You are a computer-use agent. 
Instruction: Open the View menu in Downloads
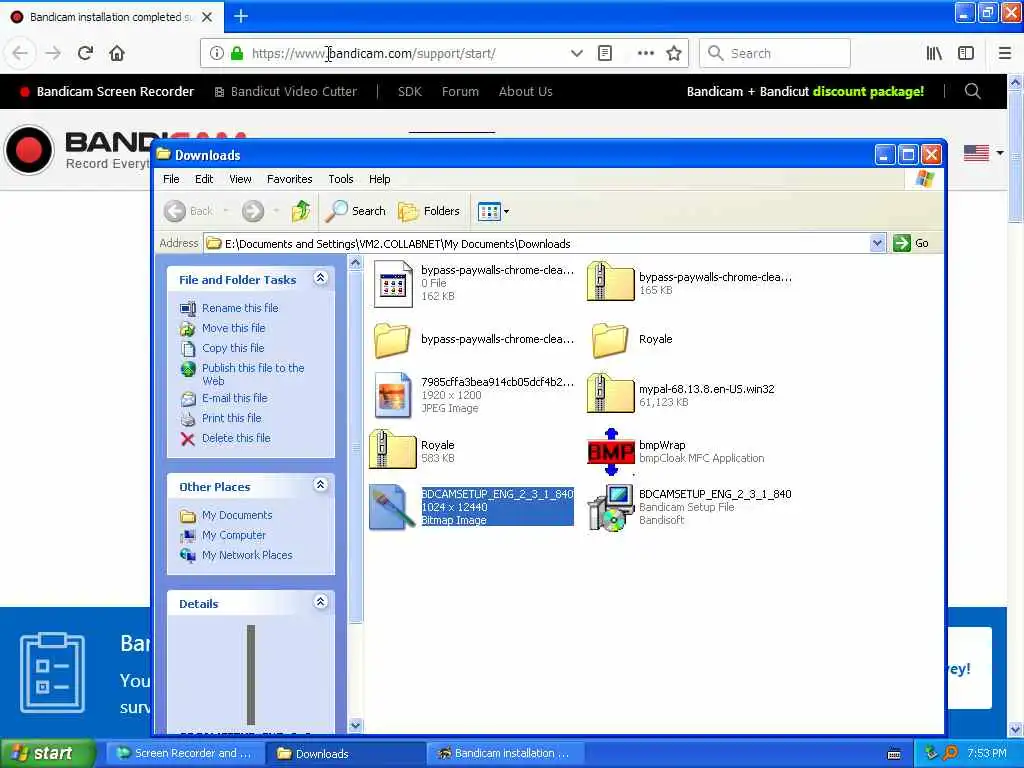click(x=240, y=179)
